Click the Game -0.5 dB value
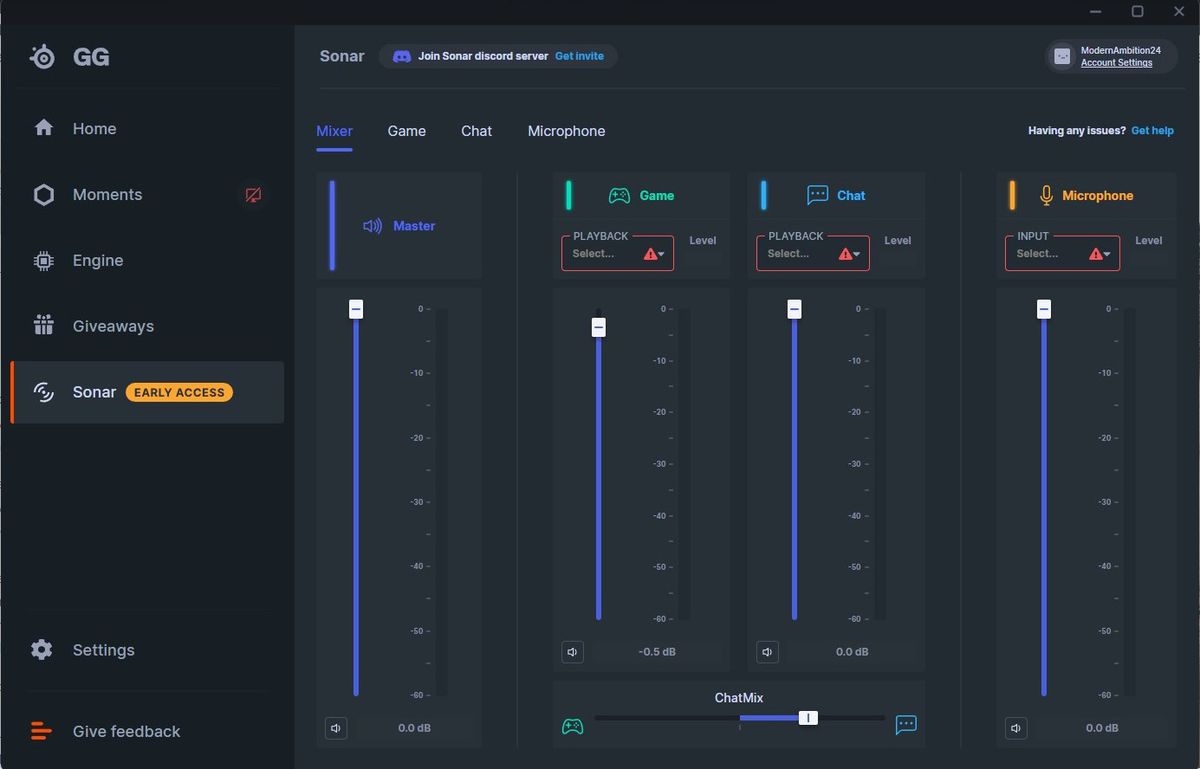 click(657, 652)
